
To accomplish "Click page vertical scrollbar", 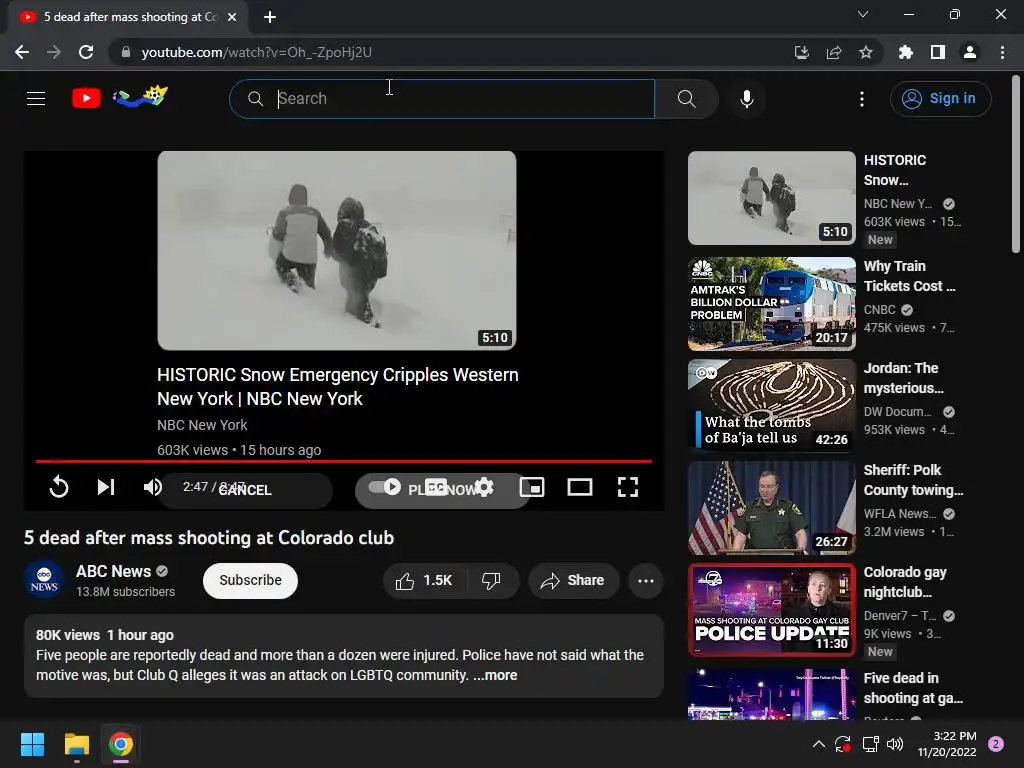I will click(x=1016, y=163).
